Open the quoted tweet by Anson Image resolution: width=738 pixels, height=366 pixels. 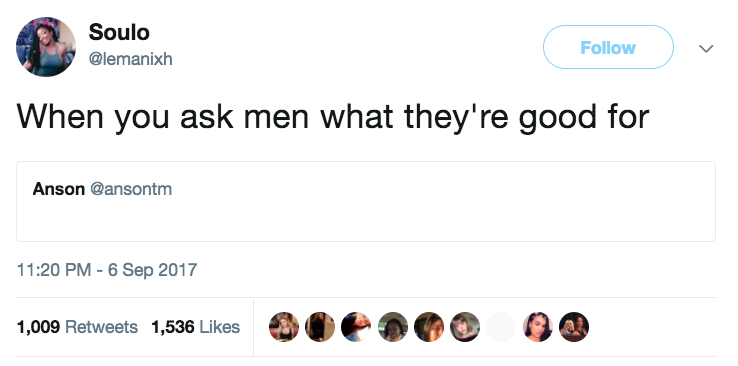[x=366, y=201]
